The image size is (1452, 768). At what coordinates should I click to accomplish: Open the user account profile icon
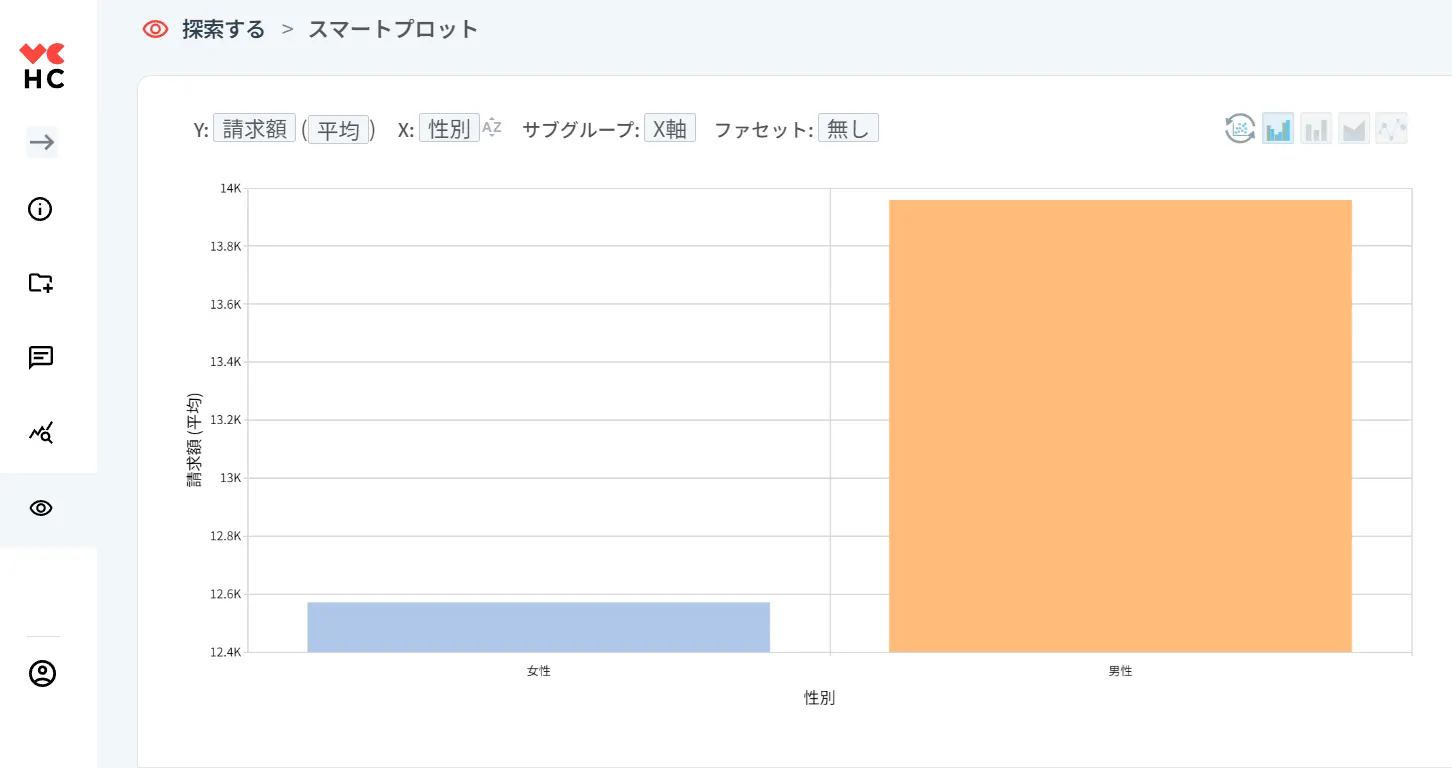point(42,673)
